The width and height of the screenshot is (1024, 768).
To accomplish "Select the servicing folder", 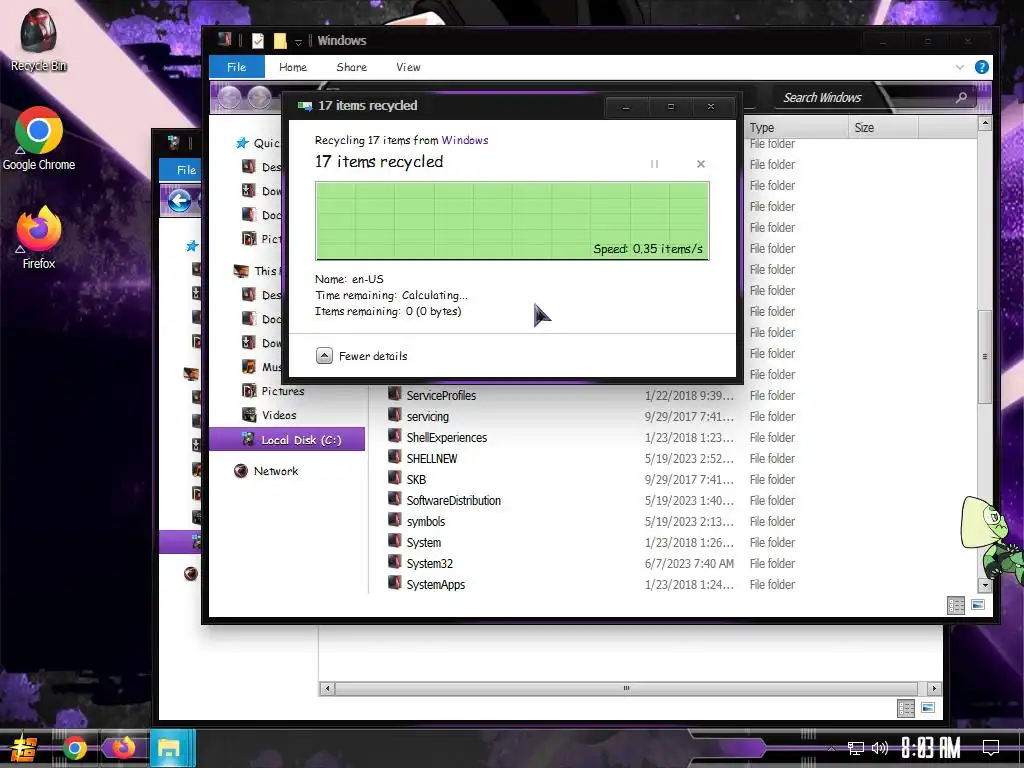I will [428, 417].
